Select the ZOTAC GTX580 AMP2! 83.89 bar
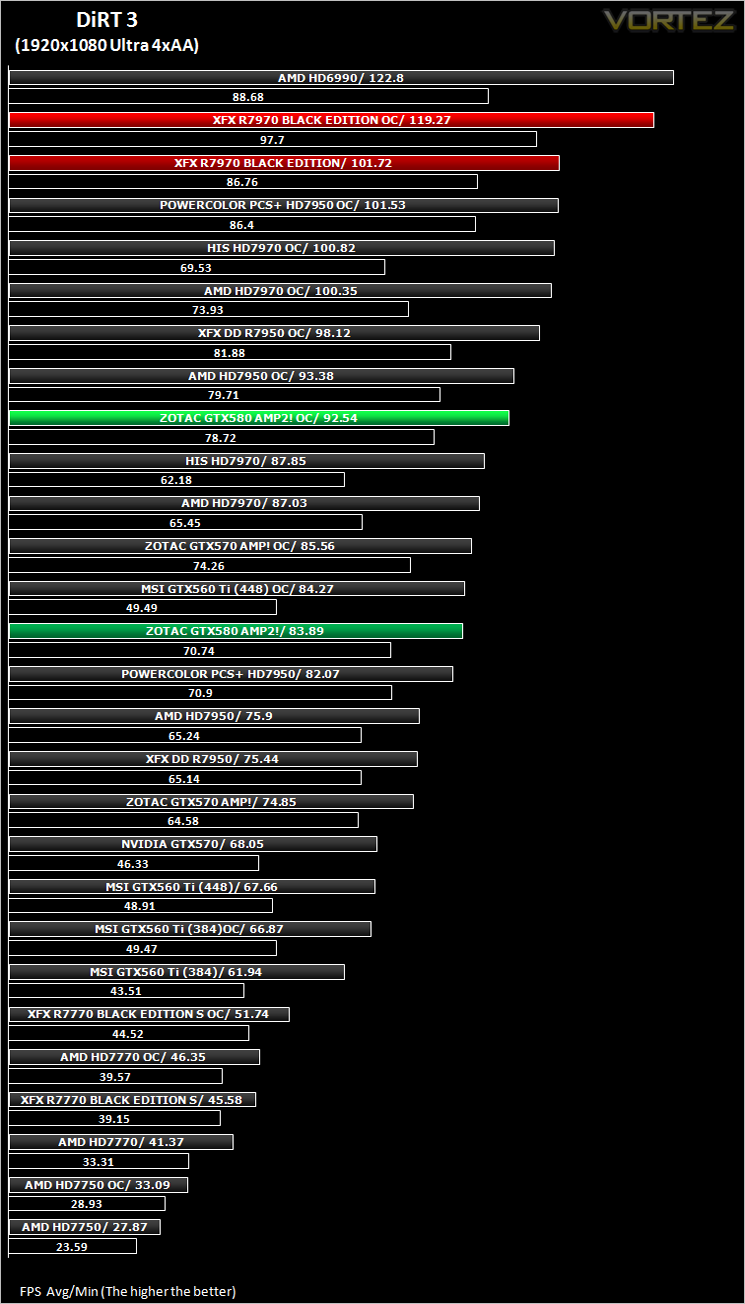745x1304 pixels. pyautogui.click(x=236, y=631)
